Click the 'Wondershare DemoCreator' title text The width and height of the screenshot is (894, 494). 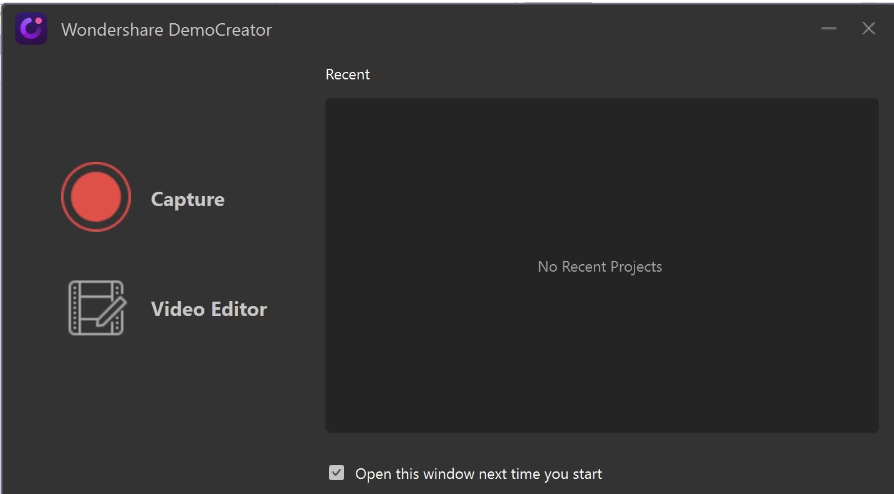pos(166,30)
